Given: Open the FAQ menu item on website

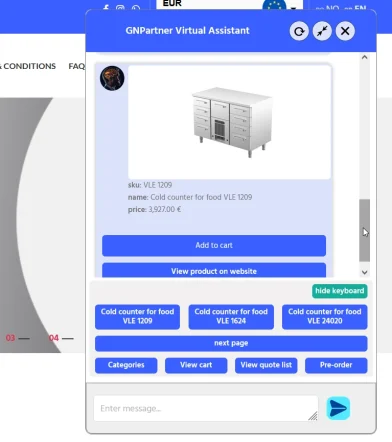Looking at the screenshot, I should (x=77, y=66).
